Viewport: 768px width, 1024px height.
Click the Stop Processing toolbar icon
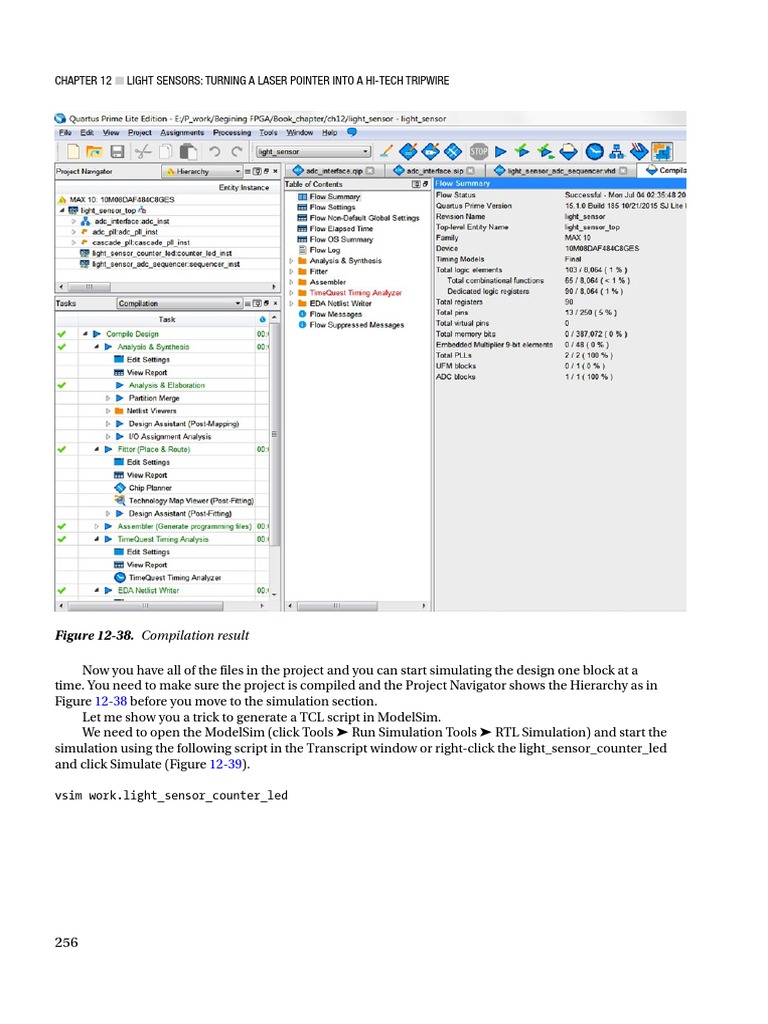point(479,151)
